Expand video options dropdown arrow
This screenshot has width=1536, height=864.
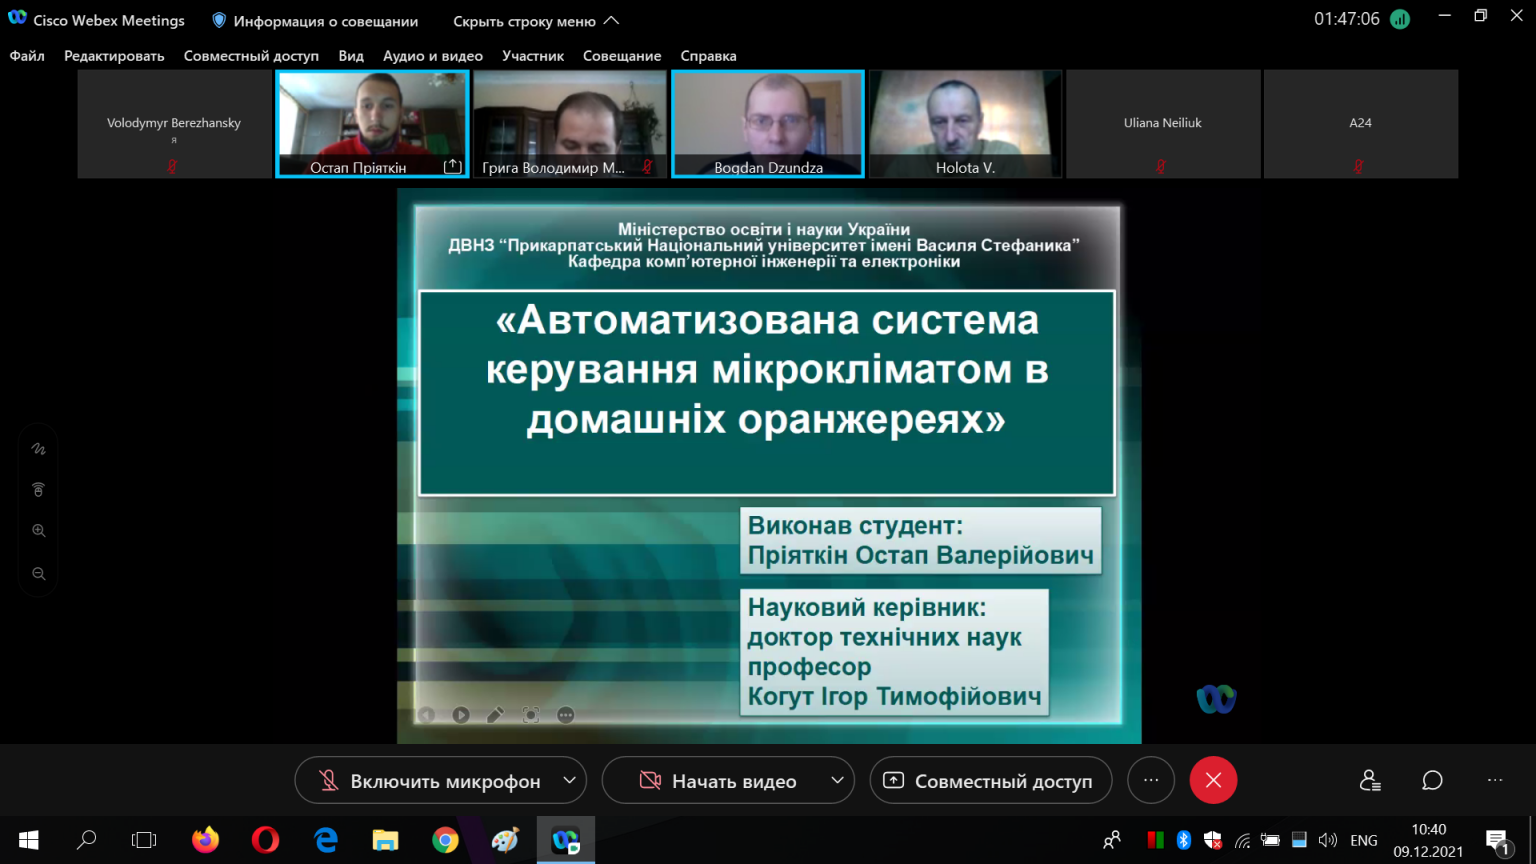click(x=837, y=780)
